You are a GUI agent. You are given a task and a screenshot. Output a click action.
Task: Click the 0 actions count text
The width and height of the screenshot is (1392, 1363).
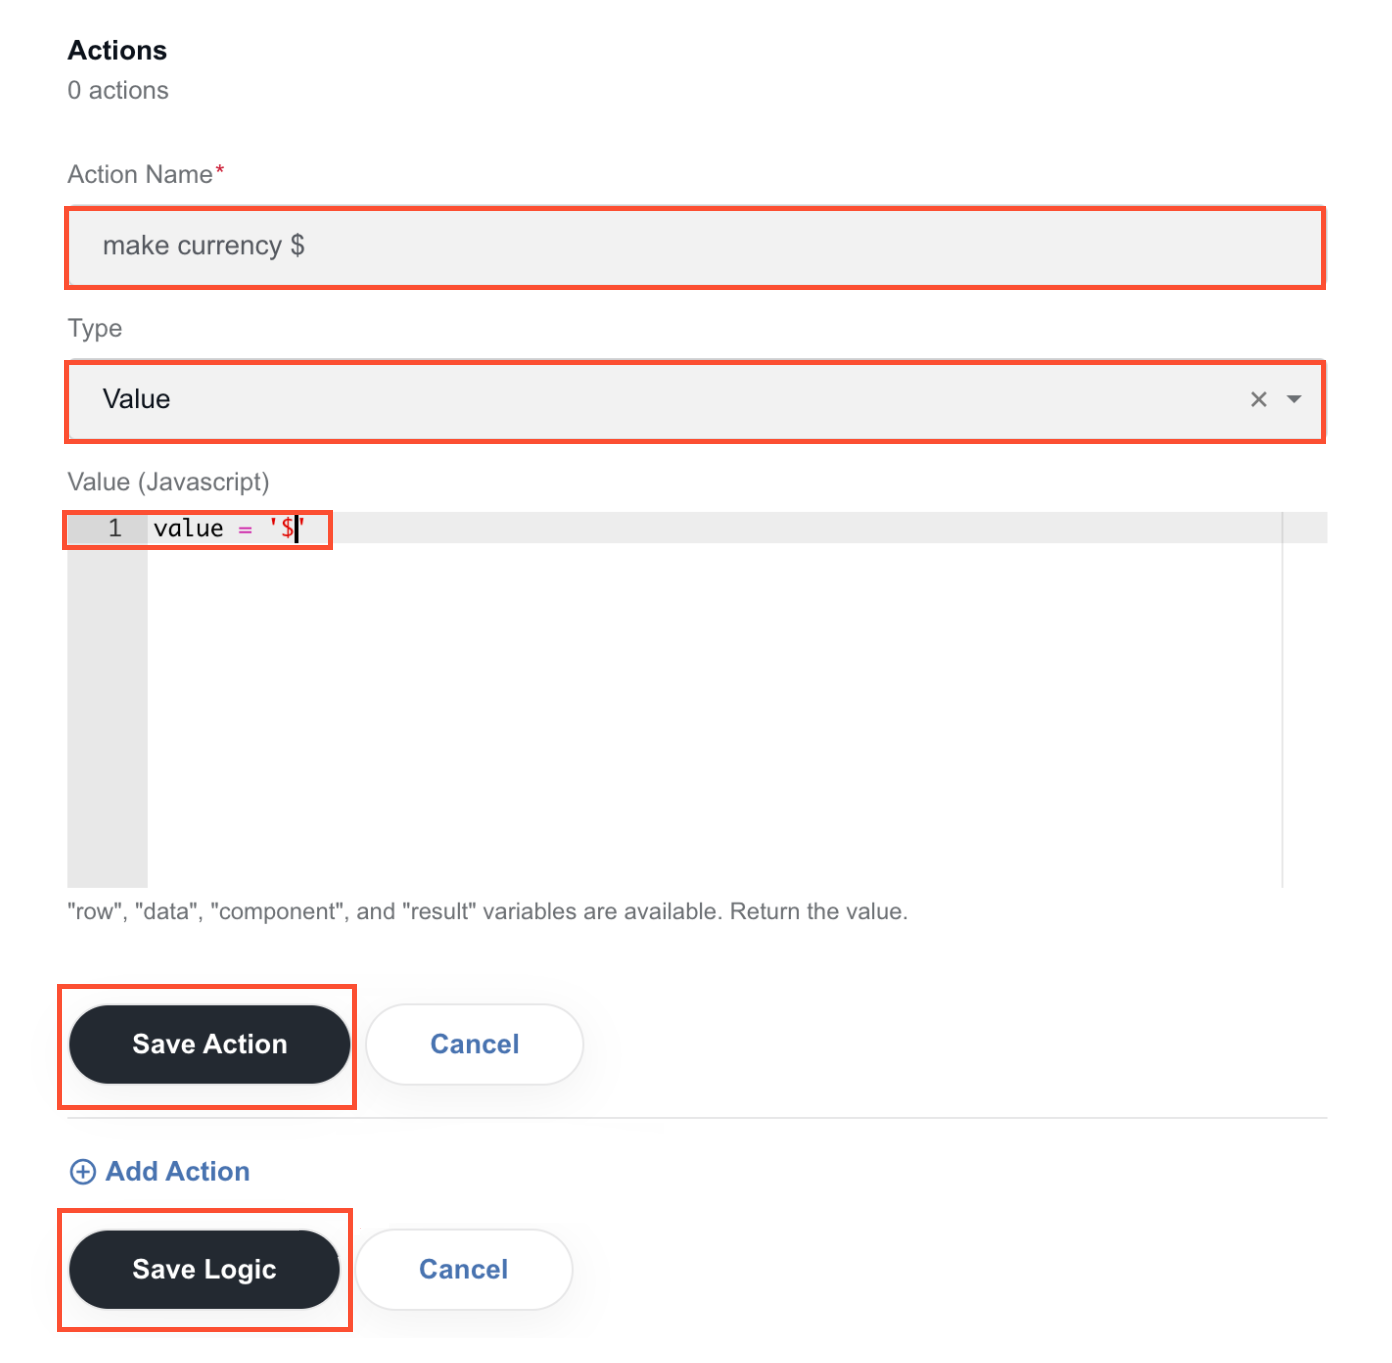[x=118, y=91]
